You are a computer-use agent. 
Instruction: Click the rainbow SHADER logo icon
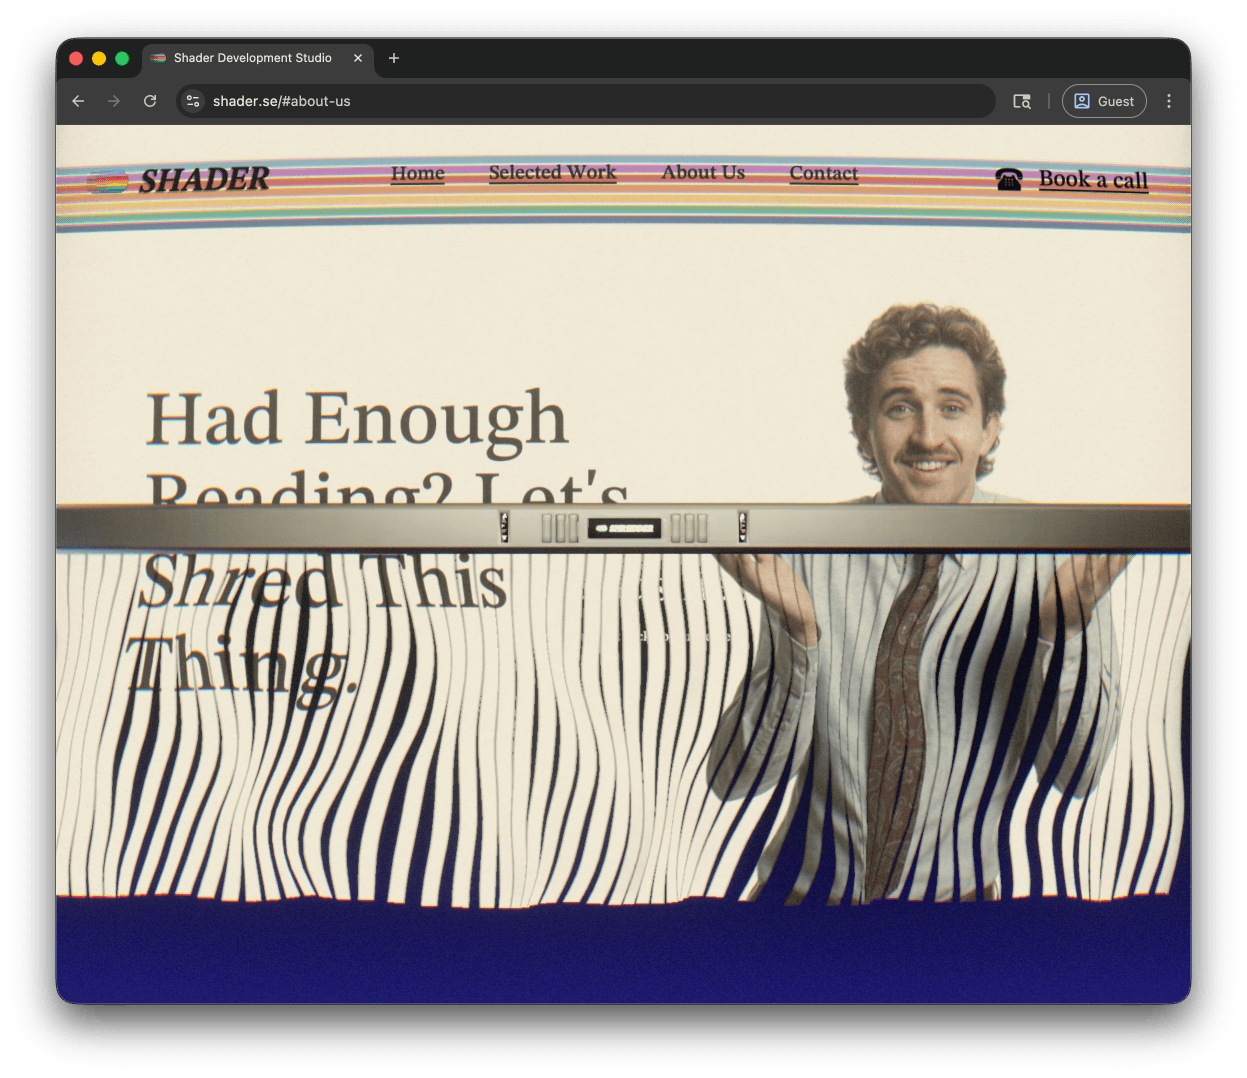point(107,182)
